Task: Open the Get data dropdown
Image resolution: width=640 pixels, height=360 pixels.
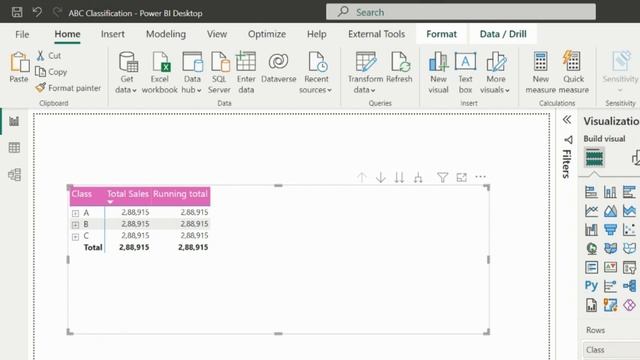Action: (x=127, y=73)
